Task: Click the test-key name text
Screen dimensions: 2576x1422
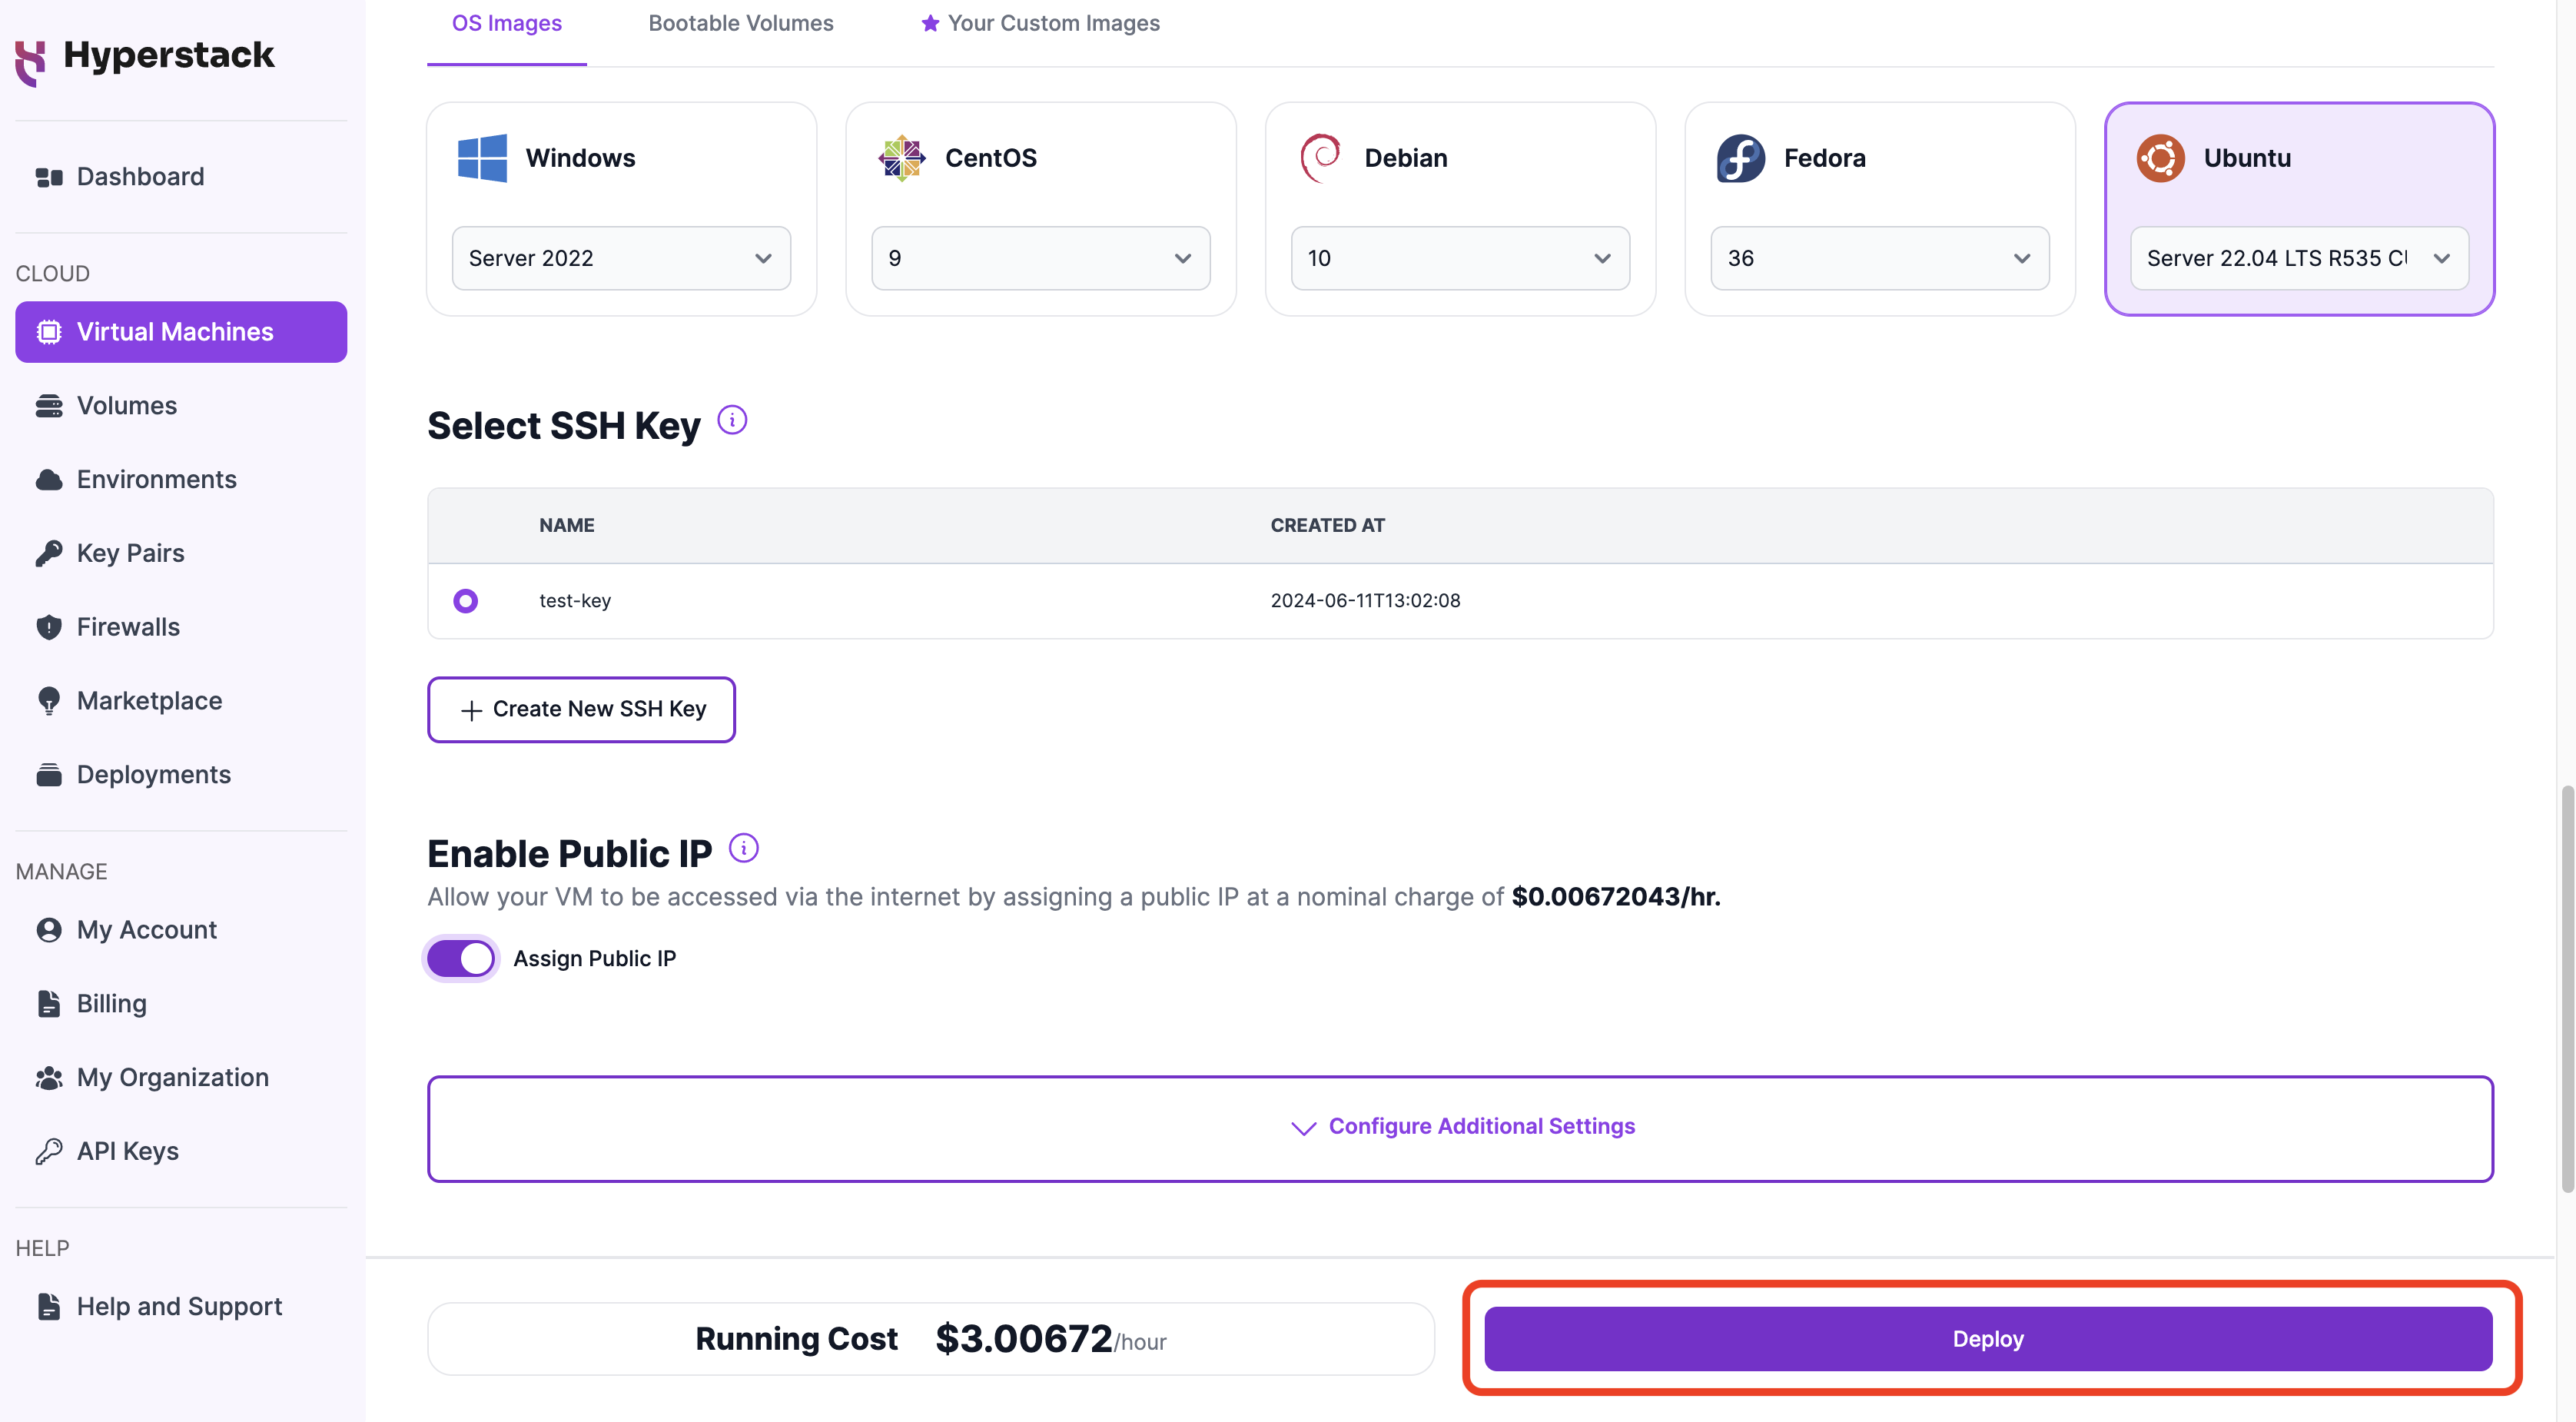Action: pos(575,601)
